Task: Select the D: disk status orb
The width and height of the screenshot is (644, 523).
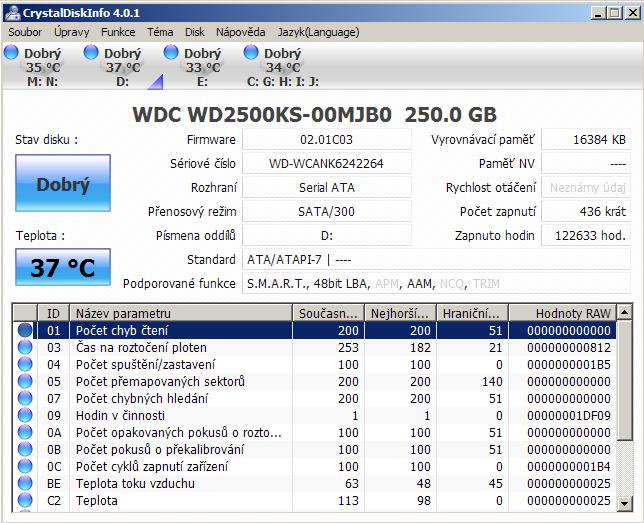Action: pyautogui.click(x=91, y=53)
